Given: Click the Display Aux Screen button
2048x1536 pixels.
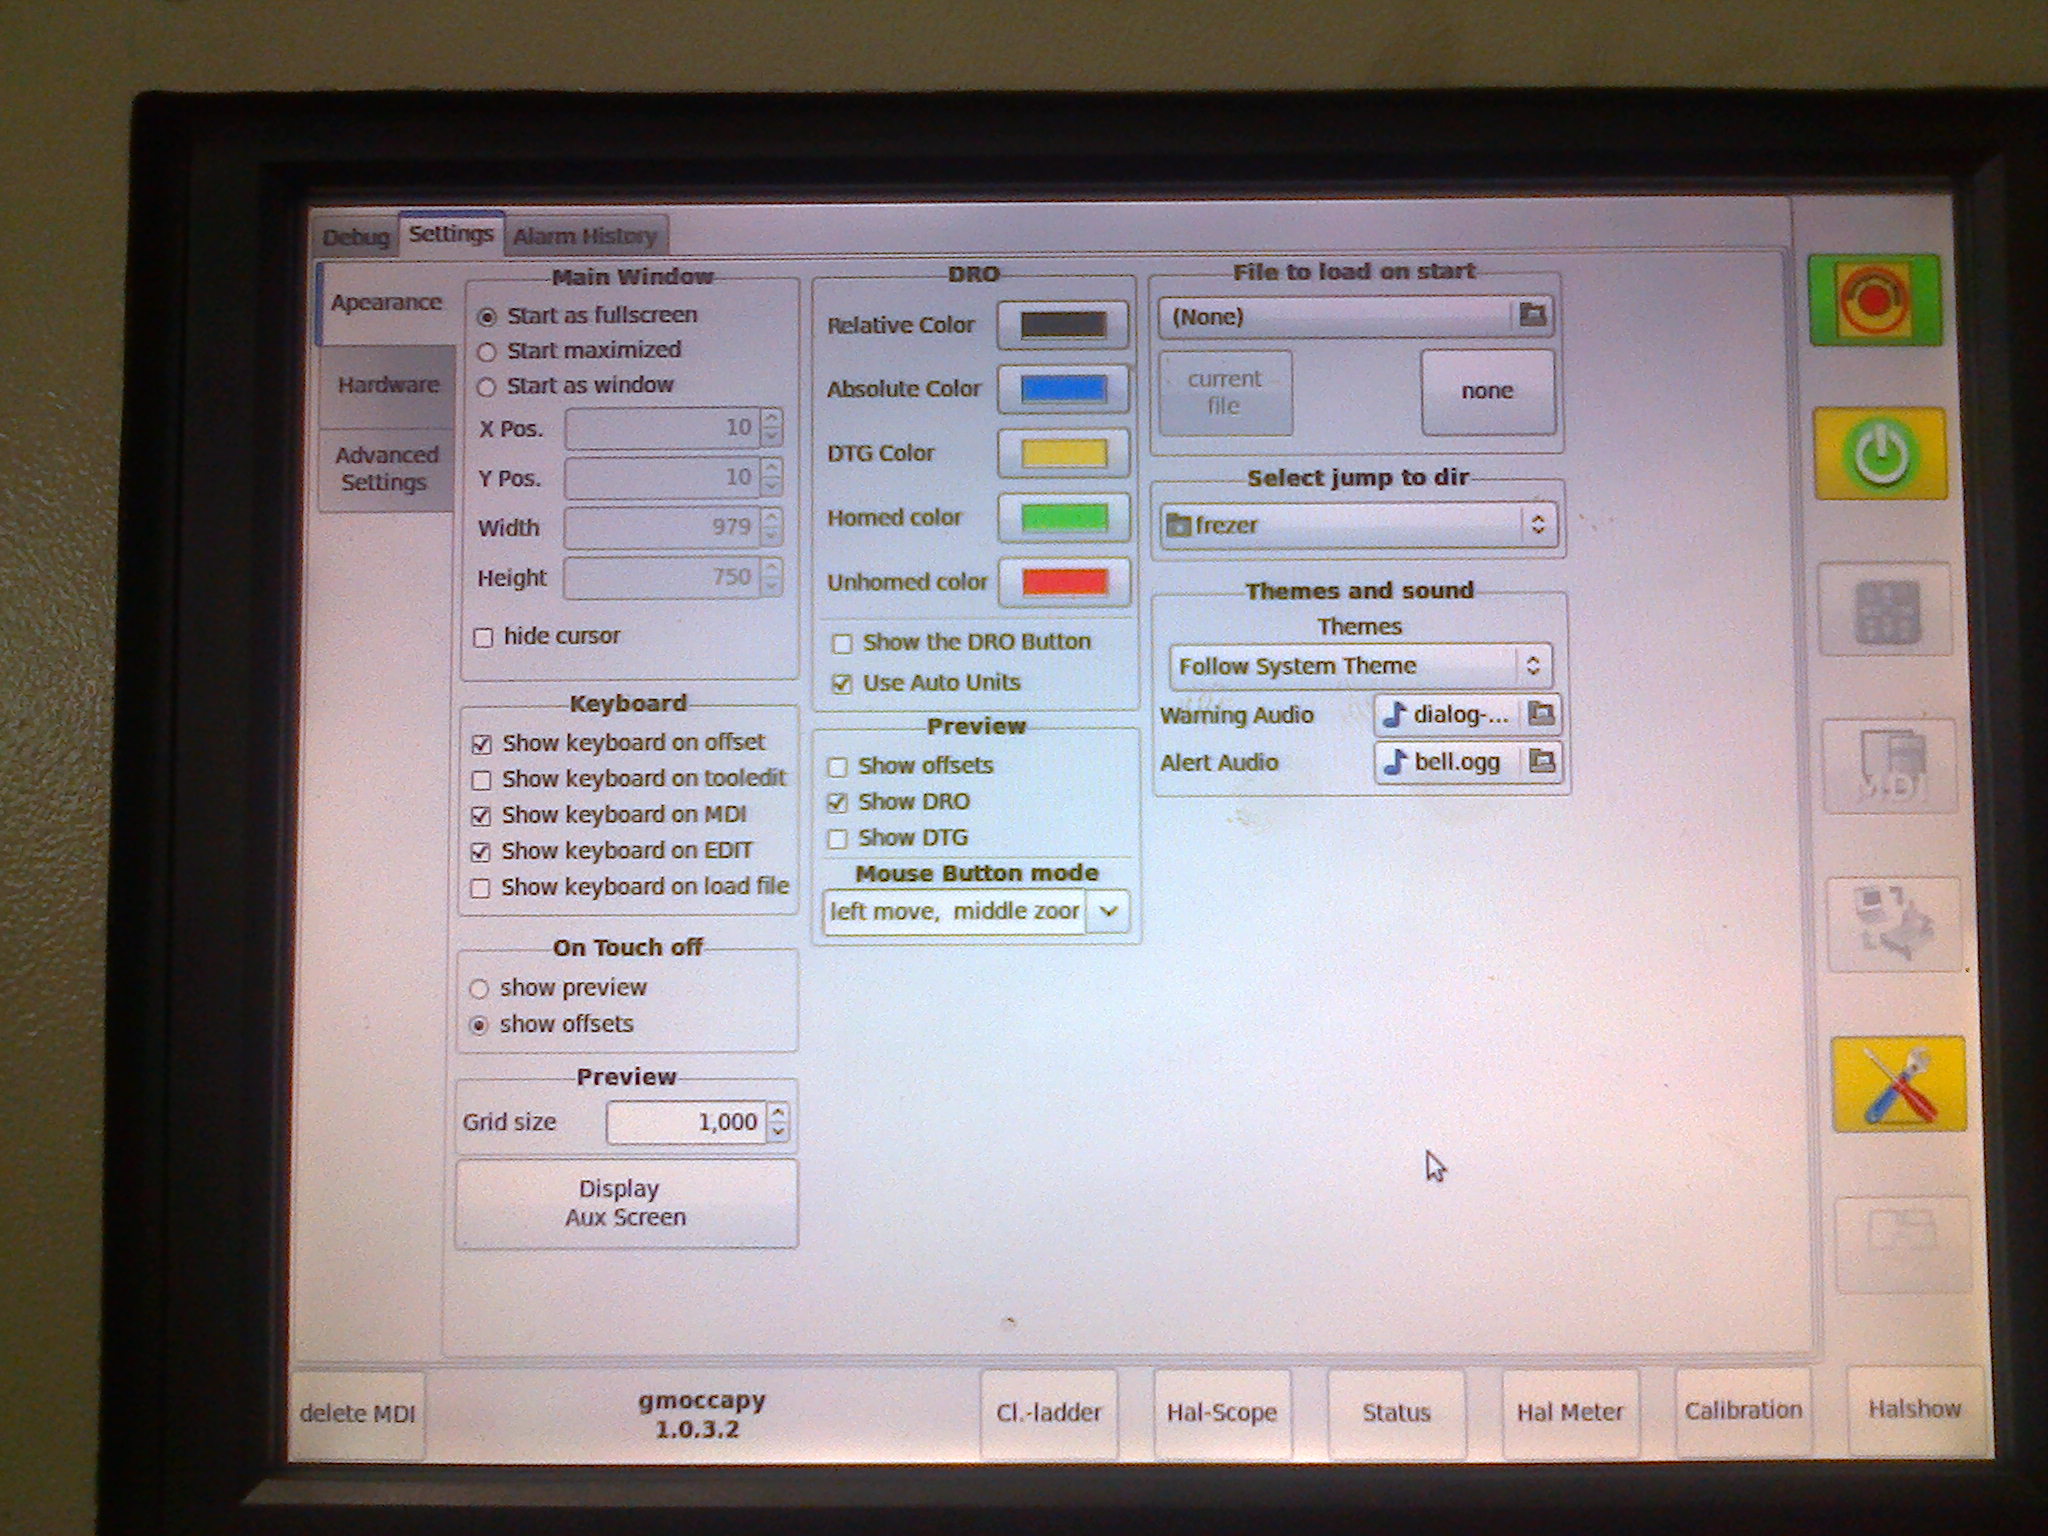Looking at the screenshot, I should pos(625,1203).
